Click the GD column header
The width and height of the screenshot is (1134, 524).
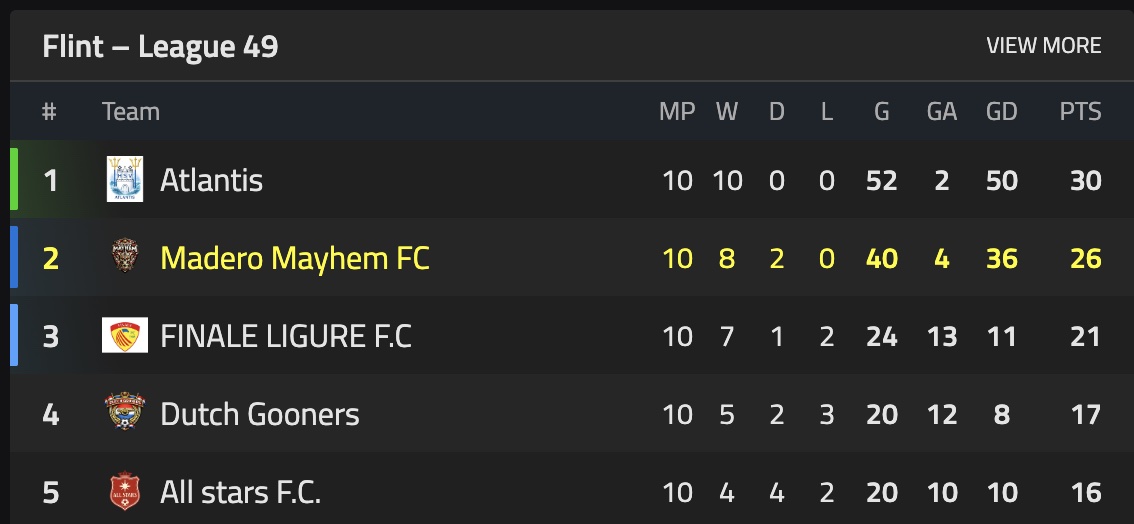(x=1001, y=112)
